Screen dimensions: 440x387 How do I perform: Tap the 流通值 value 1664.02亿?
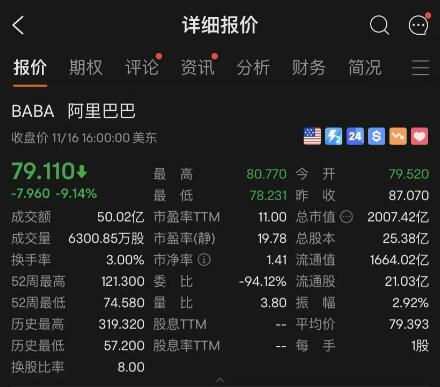pyautogui.click(x=399, y=260)
